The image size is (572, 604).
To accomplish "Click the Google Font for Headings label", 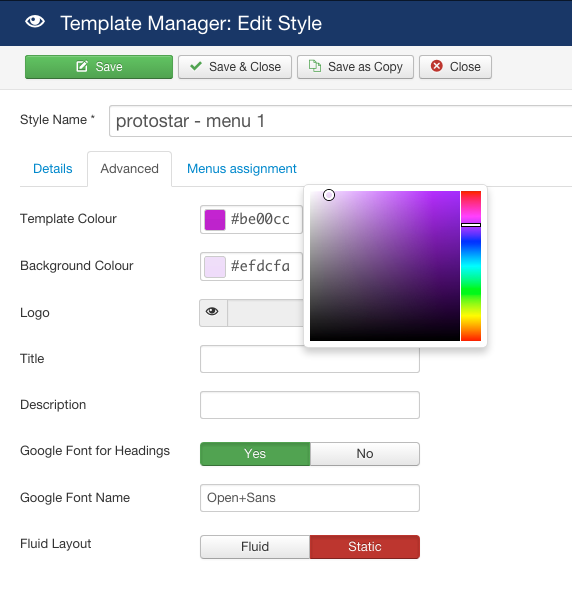I will pyautogui.click(x=95, y=451).
